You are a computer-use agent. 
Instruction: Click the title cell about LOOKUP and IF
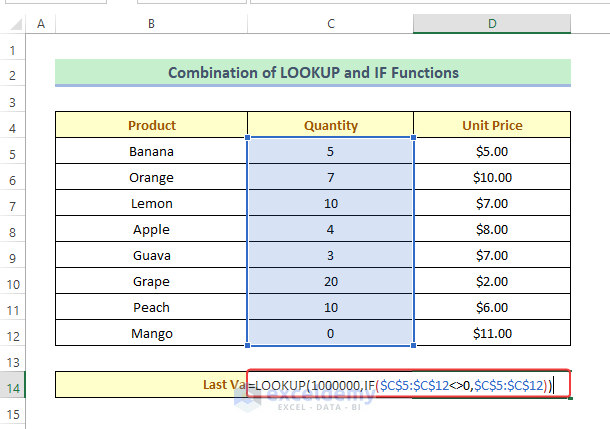coord(313,73)
